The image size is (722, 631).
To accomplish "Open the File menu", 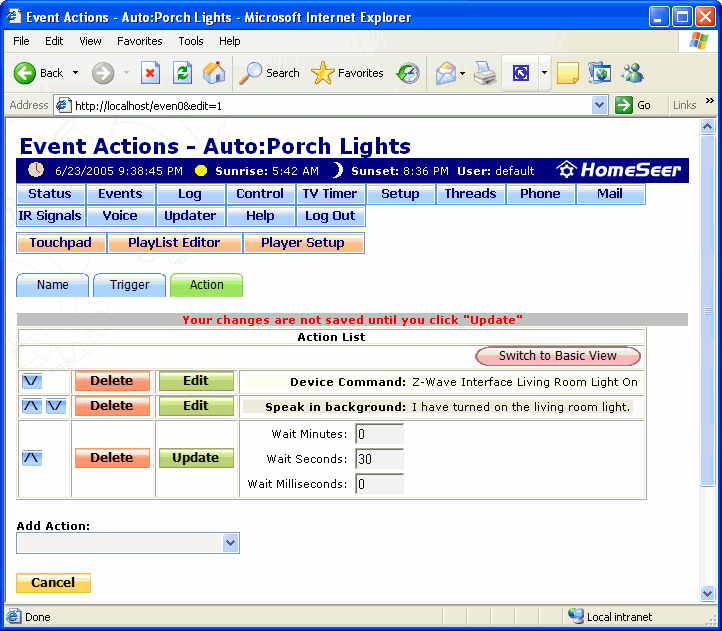I will 21,41.
